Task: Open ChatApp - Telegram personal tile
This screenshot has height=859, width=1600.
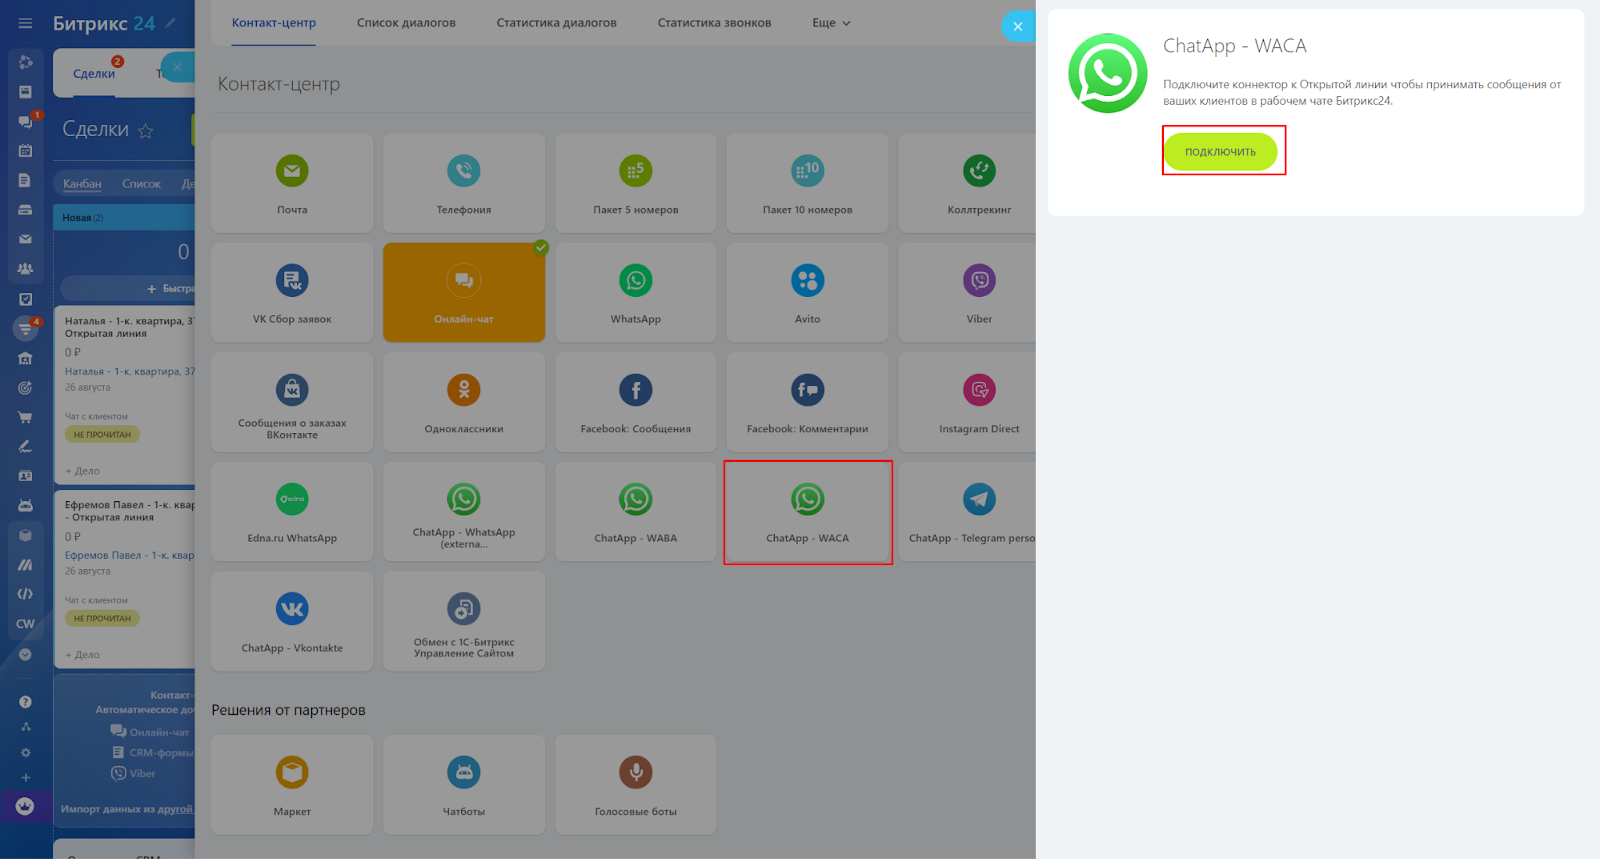Action: tap(968, 512)
